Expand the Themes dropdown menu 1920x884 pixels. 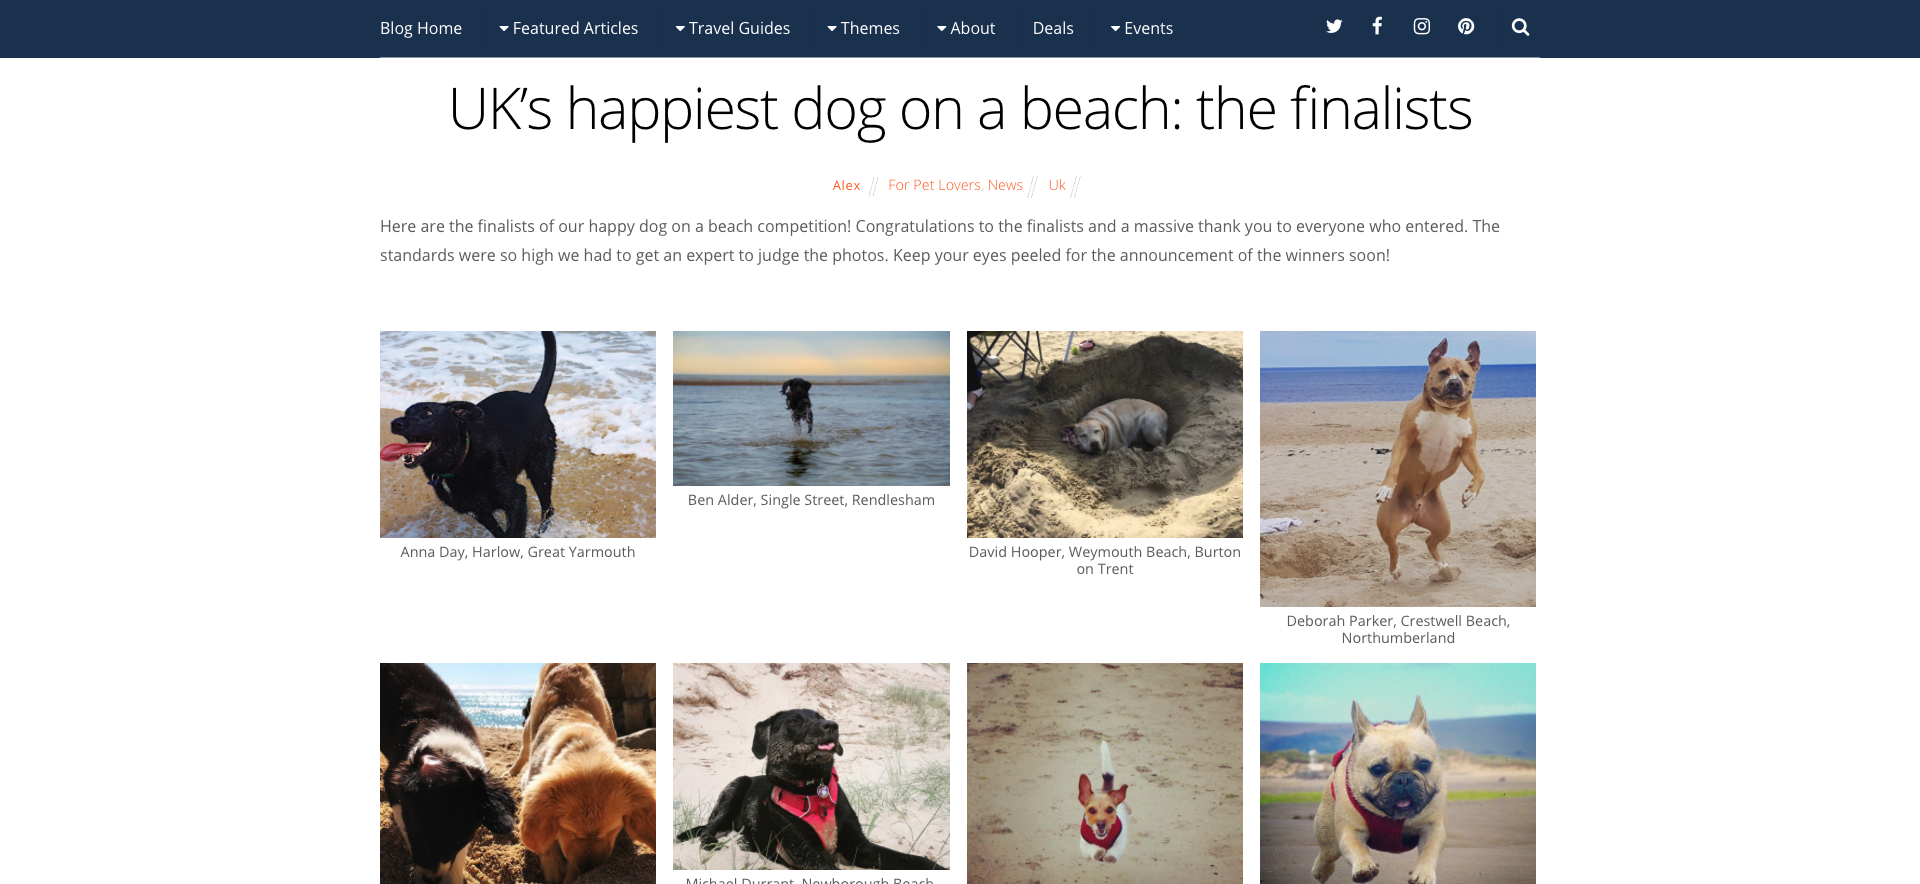863,28
